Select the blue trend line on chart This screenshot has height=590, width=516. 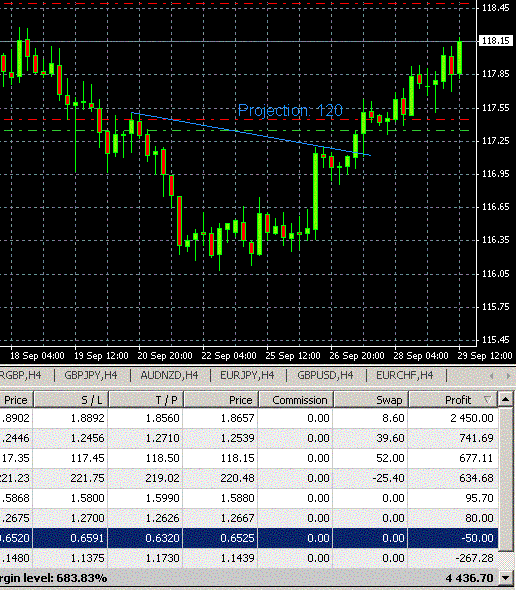[251, 134]
